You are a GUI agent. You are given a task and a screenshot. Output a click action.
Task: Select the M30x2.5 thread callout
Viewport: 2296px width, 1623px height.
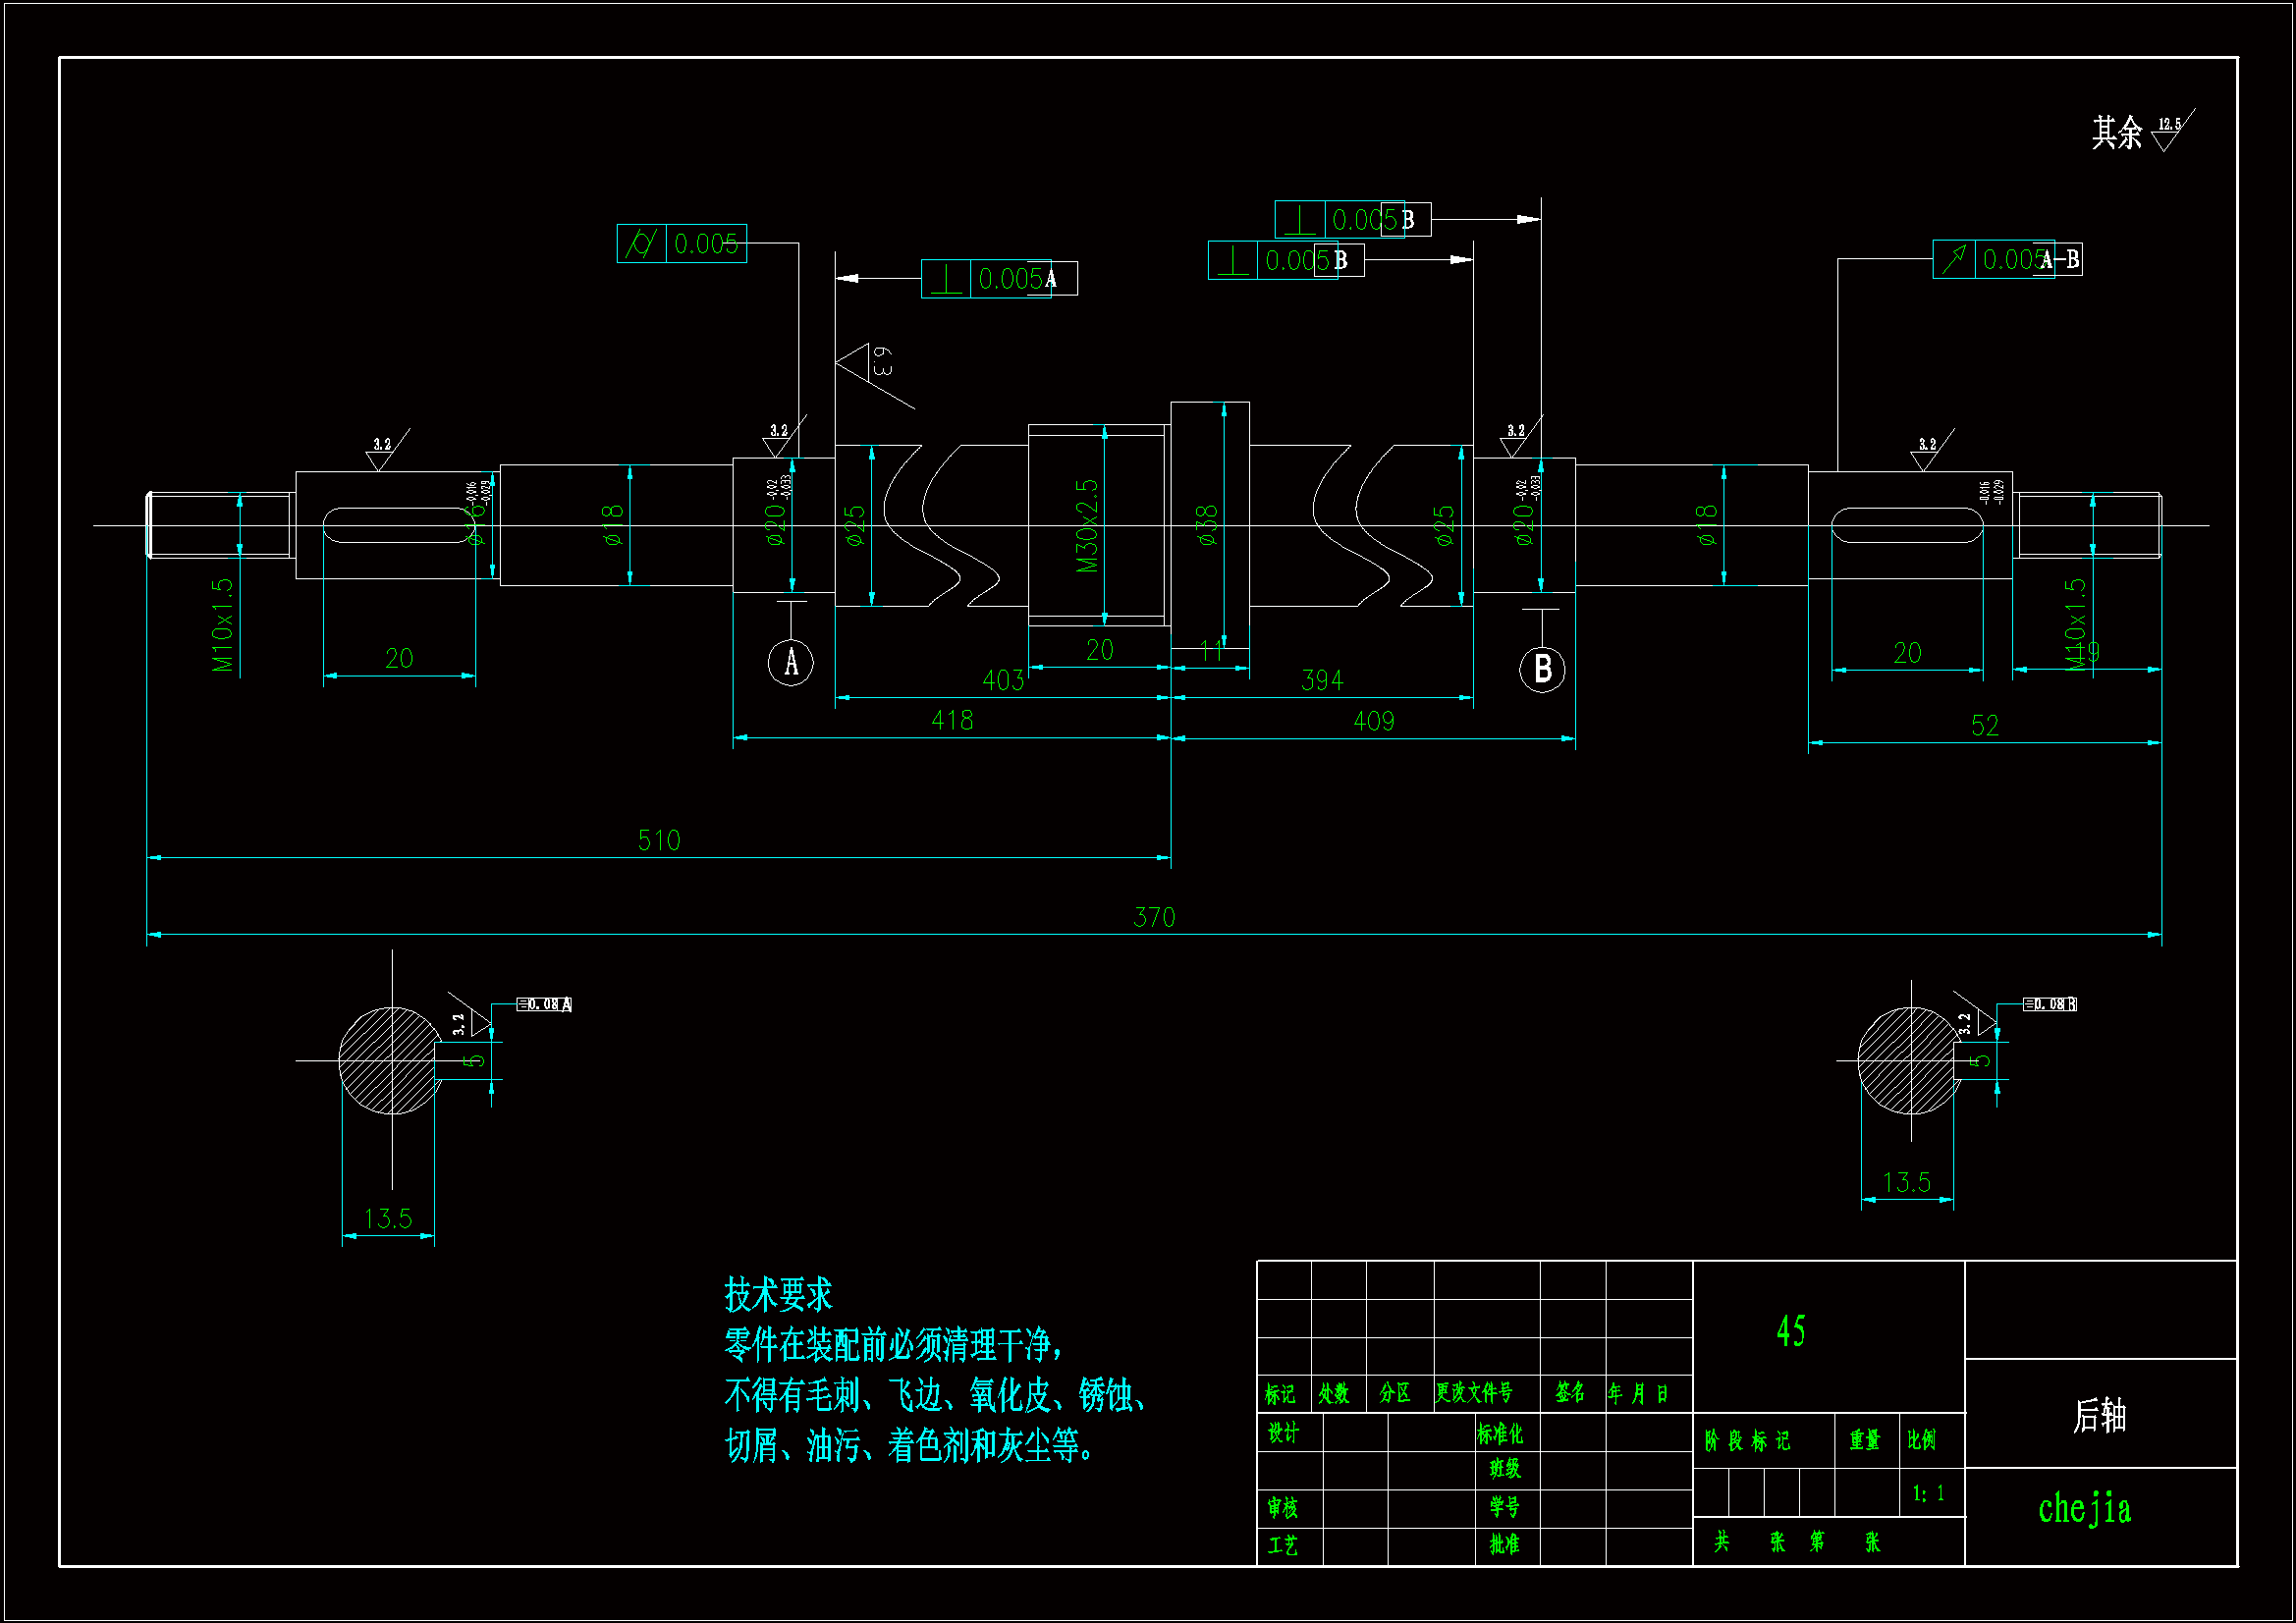pyautogui.click(x=1087, y=526)
